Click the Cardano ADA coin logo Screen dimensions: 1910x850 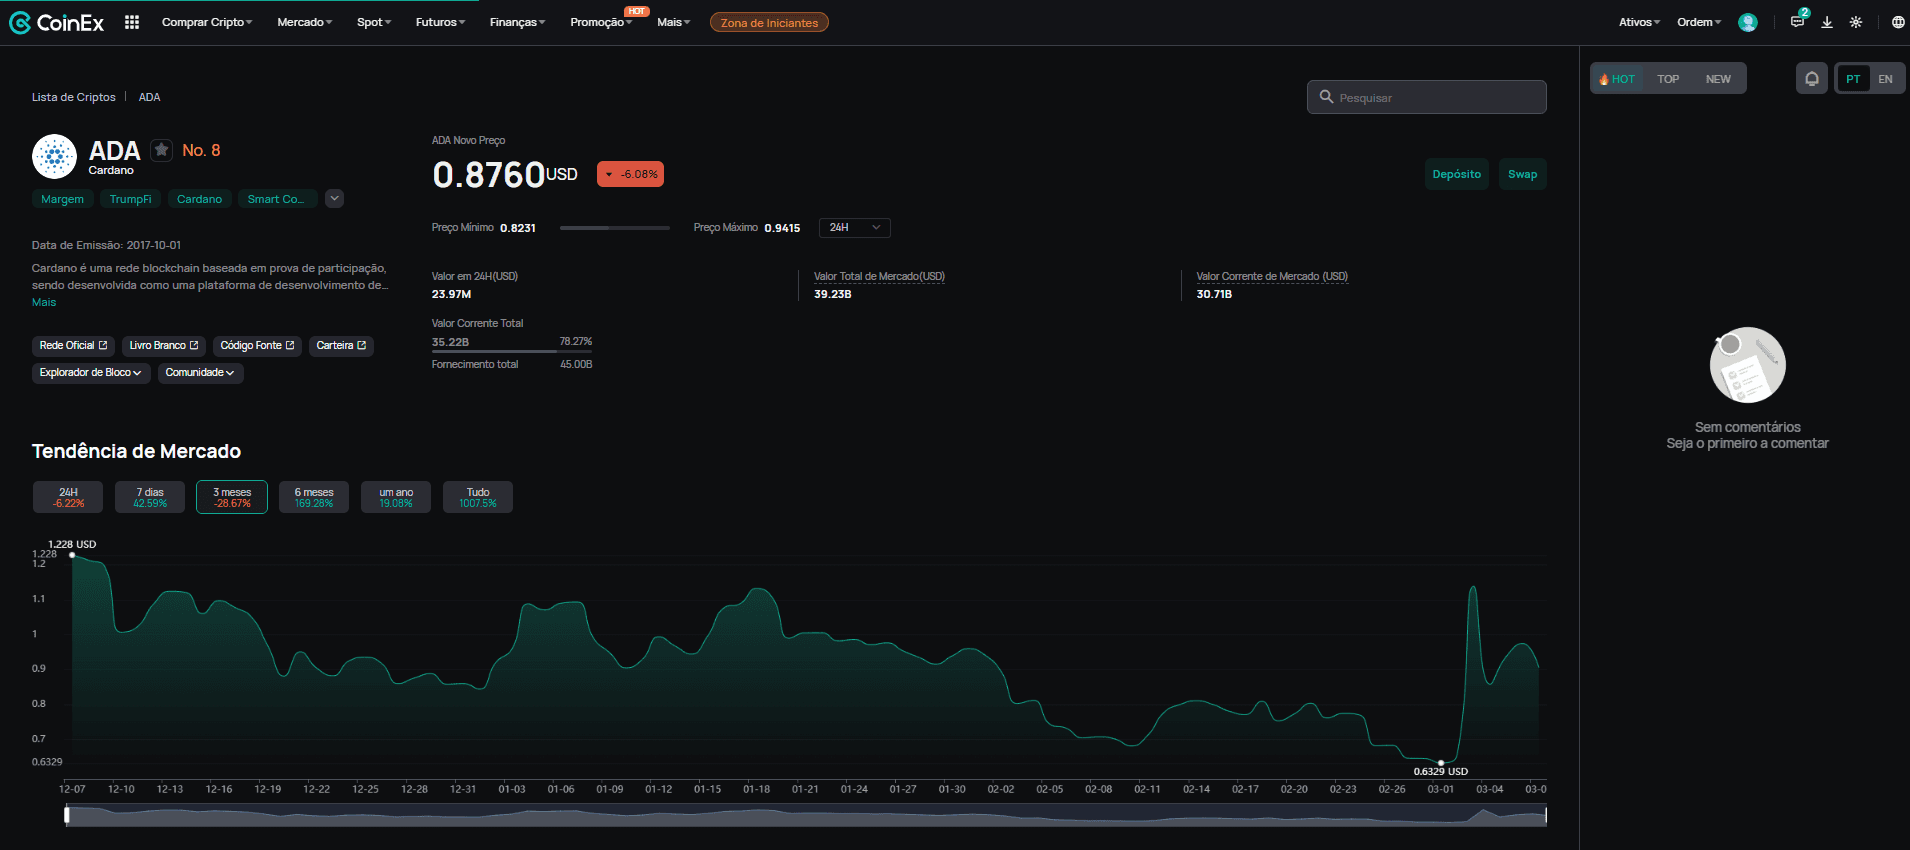pos(54,157)
